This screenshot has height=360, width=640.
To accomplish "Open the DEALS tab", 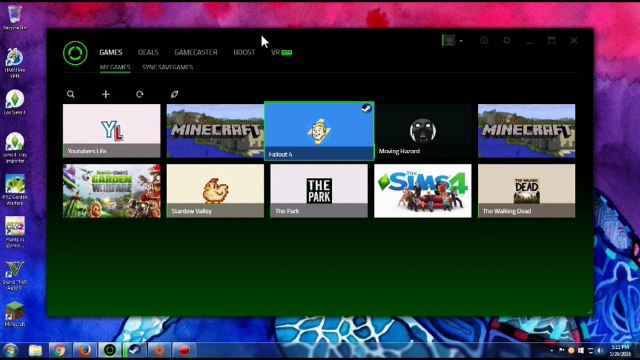I will (148, 52).
